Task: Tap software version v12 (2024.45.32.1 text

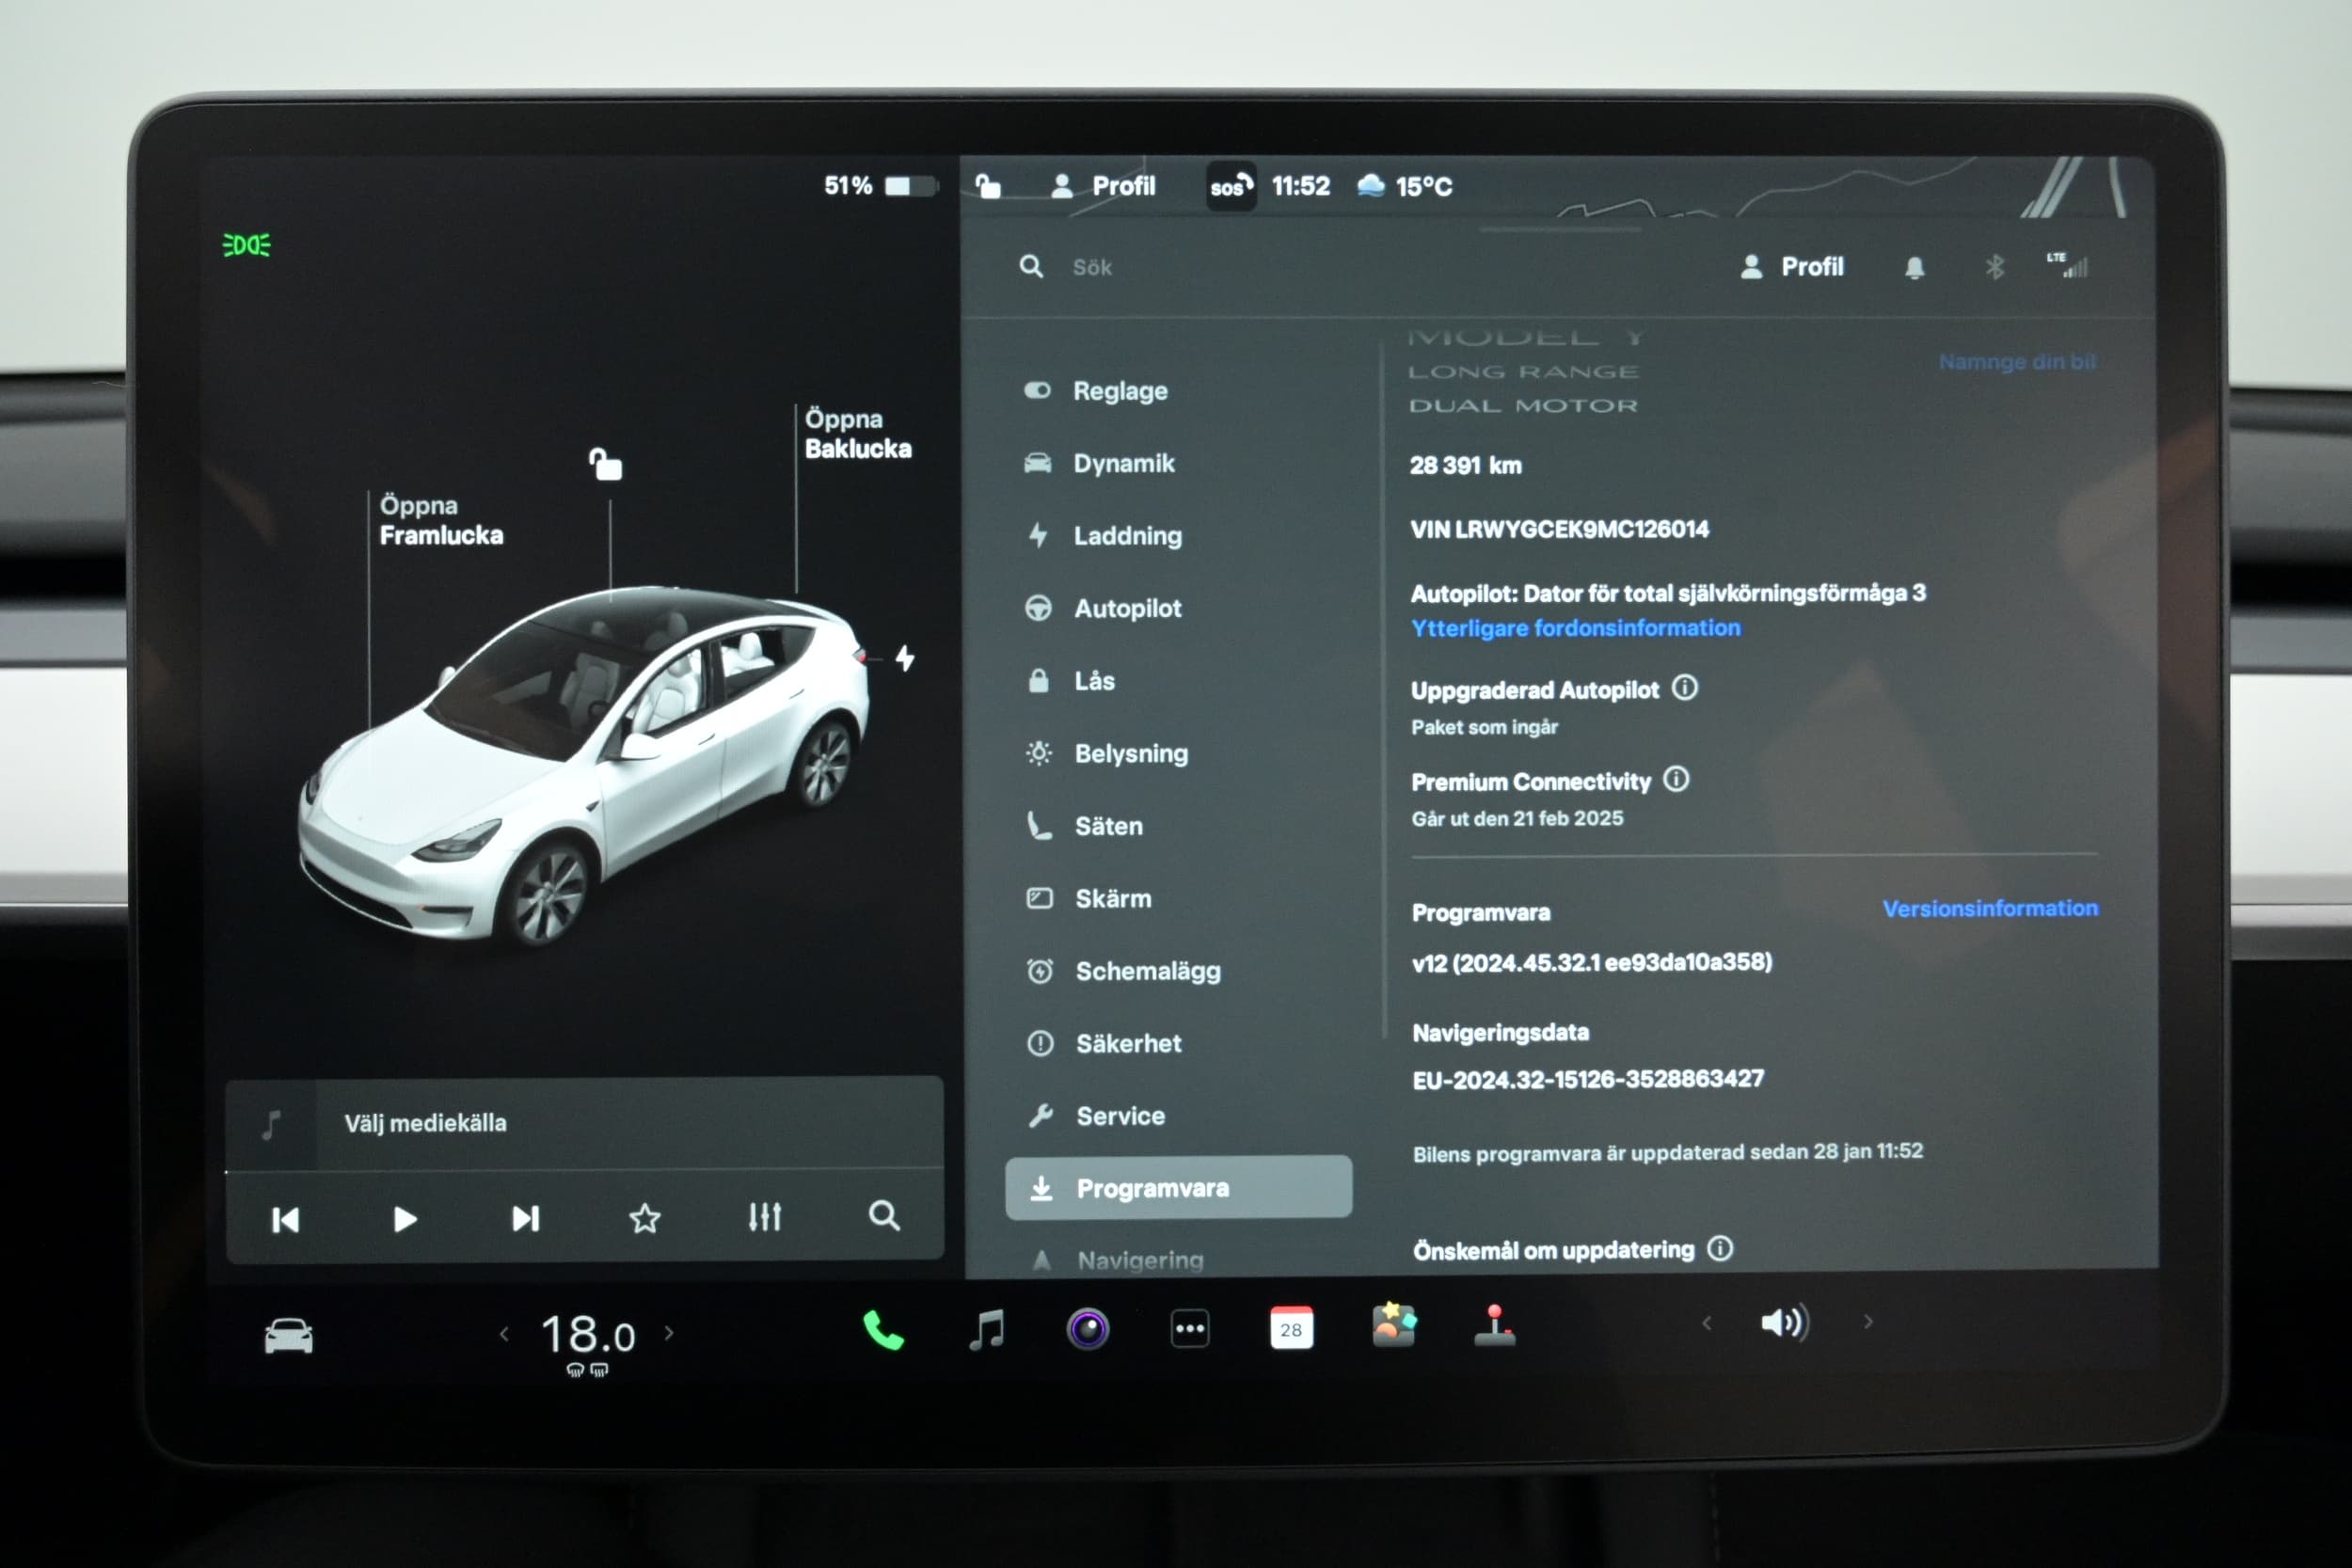Action: click(x=1592, y=962)
